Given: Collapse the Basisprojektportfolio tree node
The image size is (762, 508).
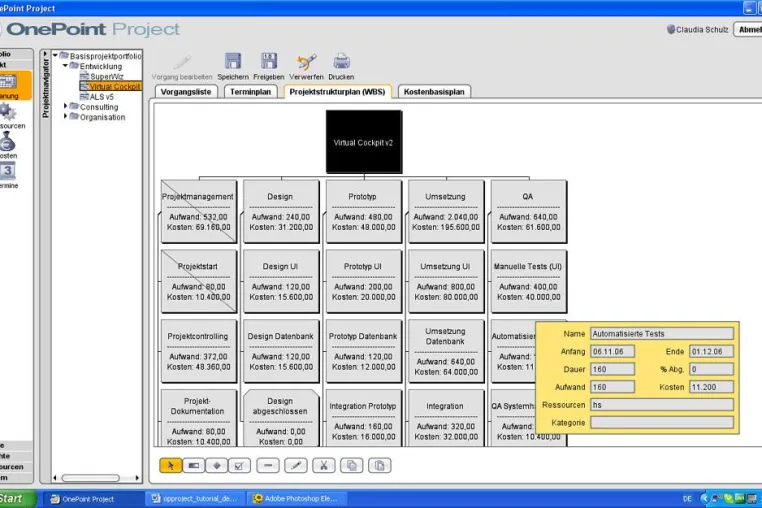Looking at the screenshot, I should click(x=55, y=55).
